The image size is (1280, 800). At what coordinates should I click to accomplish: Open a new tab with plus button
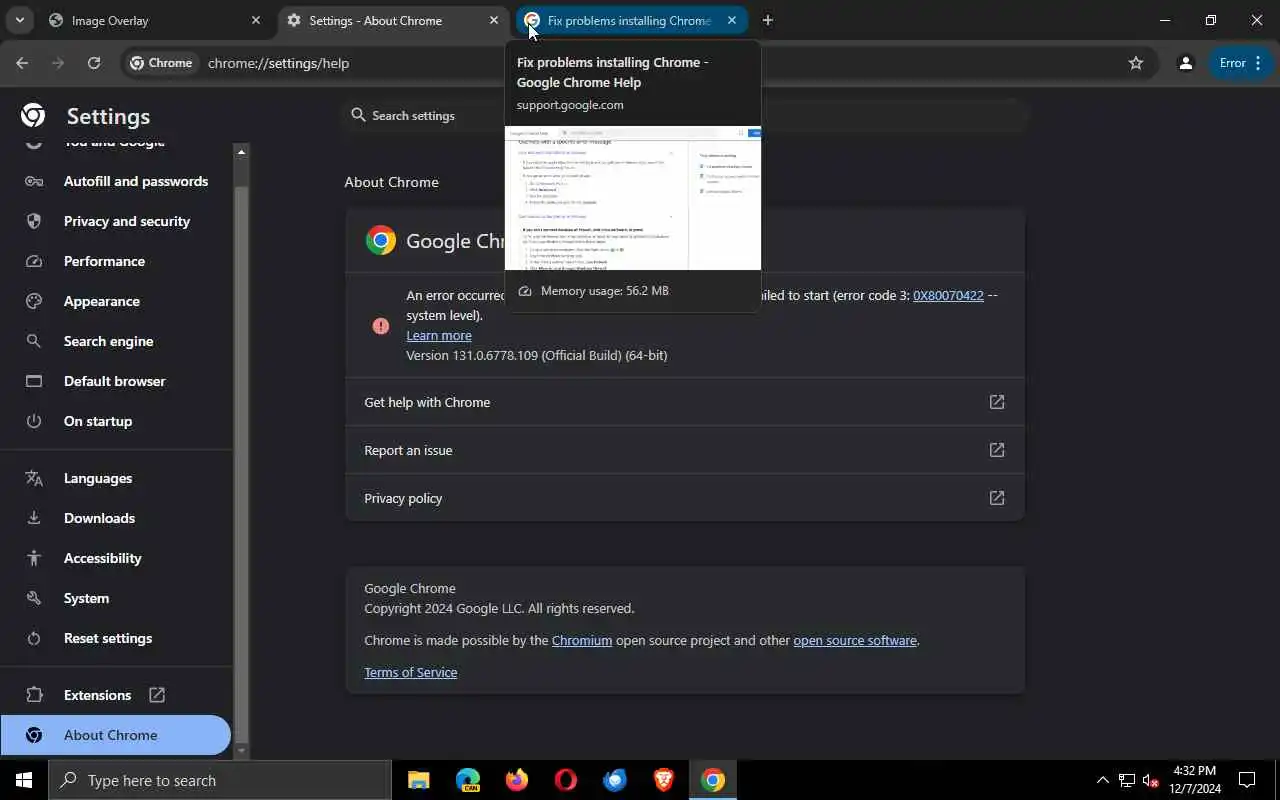click(768, 20)
